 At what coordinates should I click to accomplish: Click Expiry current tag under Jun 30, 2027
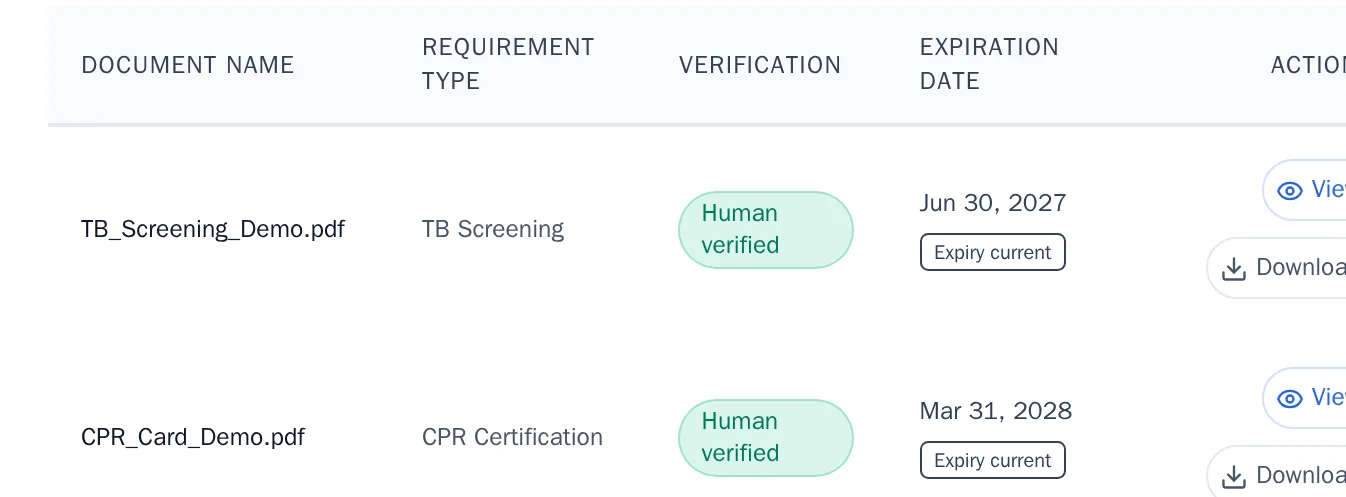pyautogui.click(x=993, y=253)
